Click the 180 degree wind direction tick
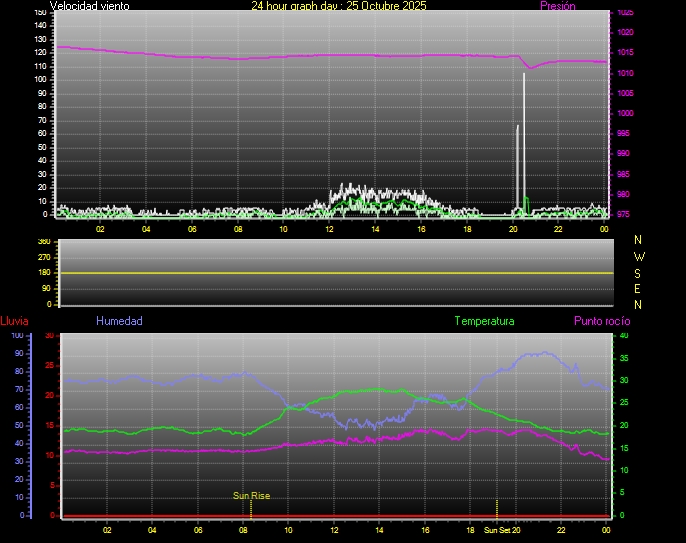This screenshot has width=686, height=543. point(42,273)
